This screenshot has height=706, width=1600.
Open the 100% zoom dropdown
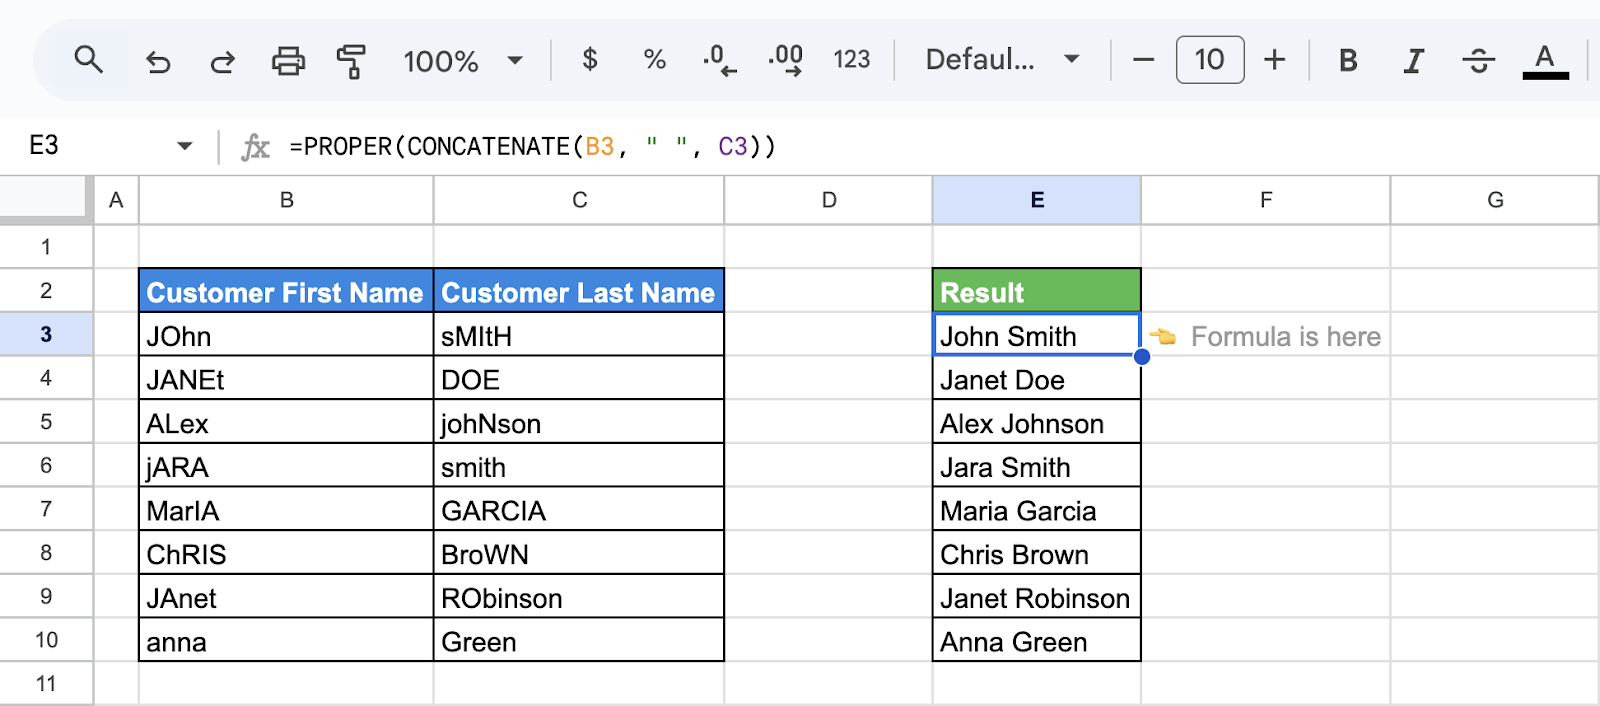tap(463, 61)
